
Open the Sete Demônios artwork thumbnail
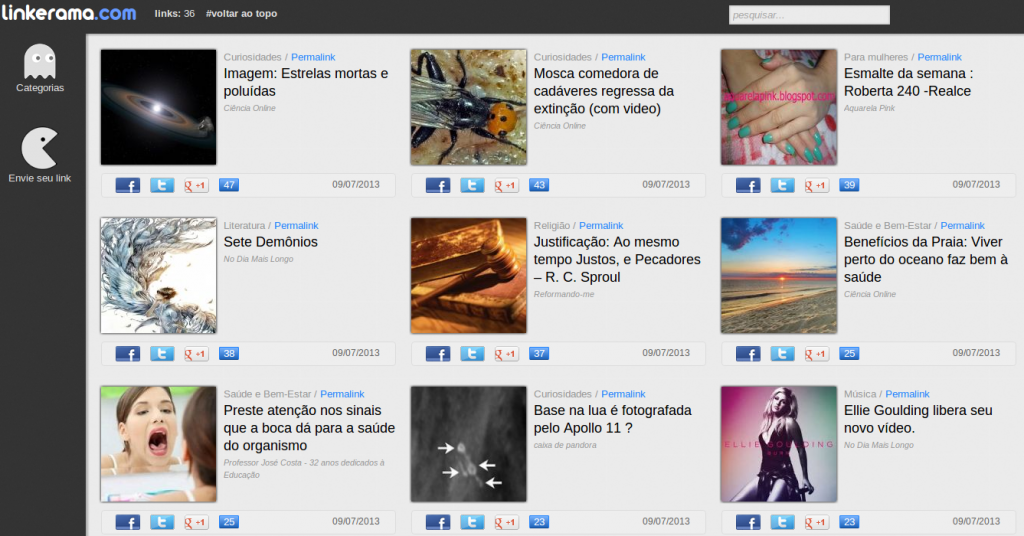159,276
